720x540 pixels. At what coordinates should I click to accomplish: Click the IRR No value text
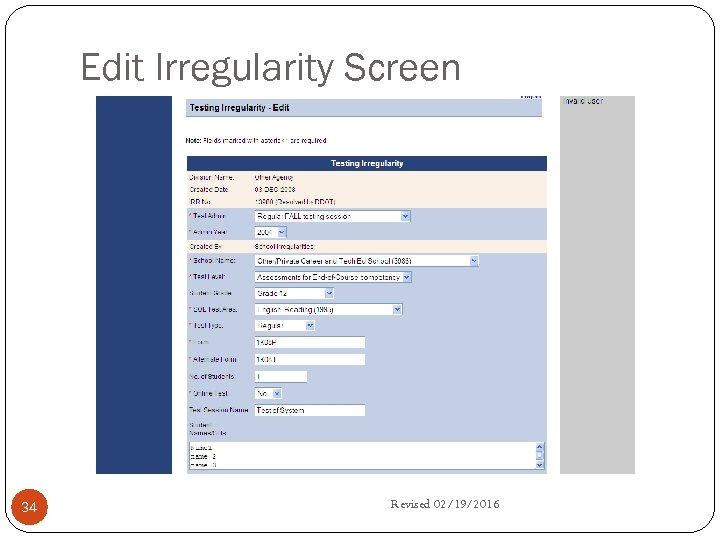click(x=295, y=202)
